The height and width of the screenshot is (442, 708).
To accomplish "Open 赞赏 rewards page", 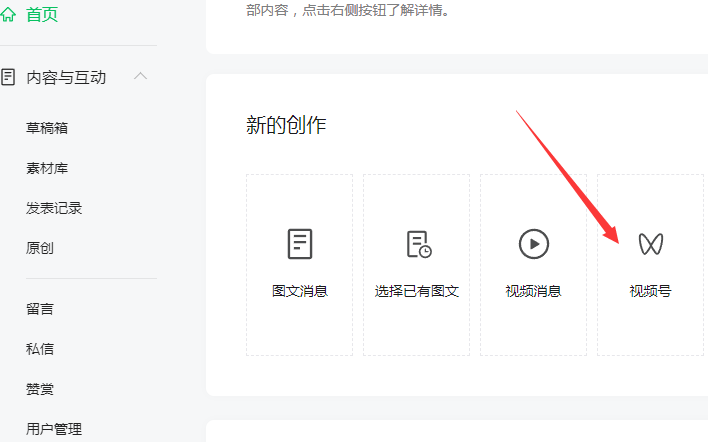I will 40,389.
